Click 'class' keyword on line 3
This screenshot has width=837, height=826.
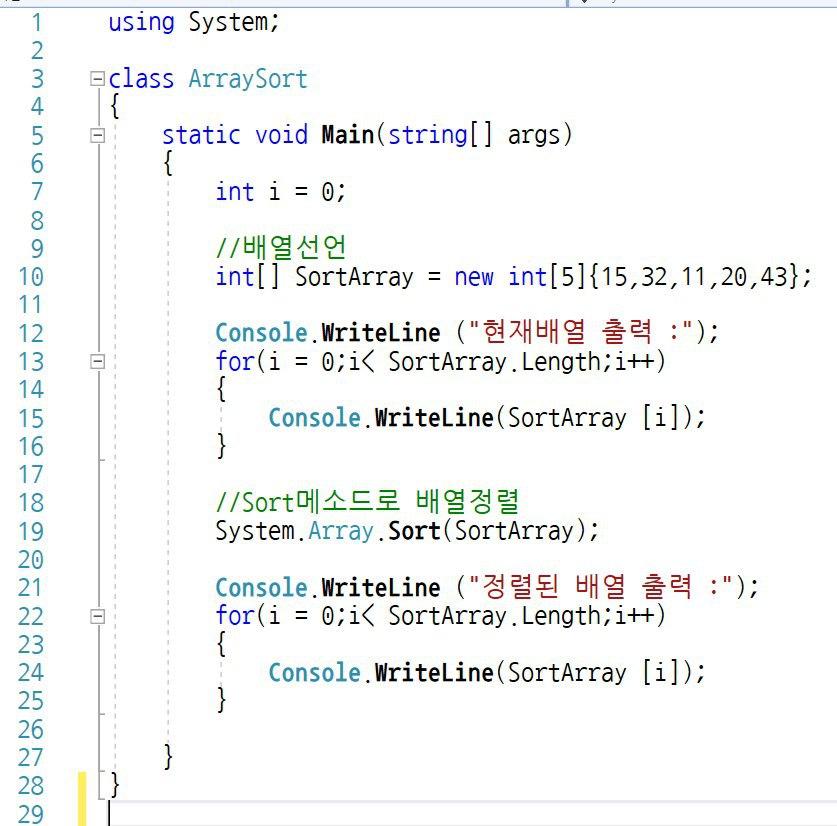pos(141,79)
